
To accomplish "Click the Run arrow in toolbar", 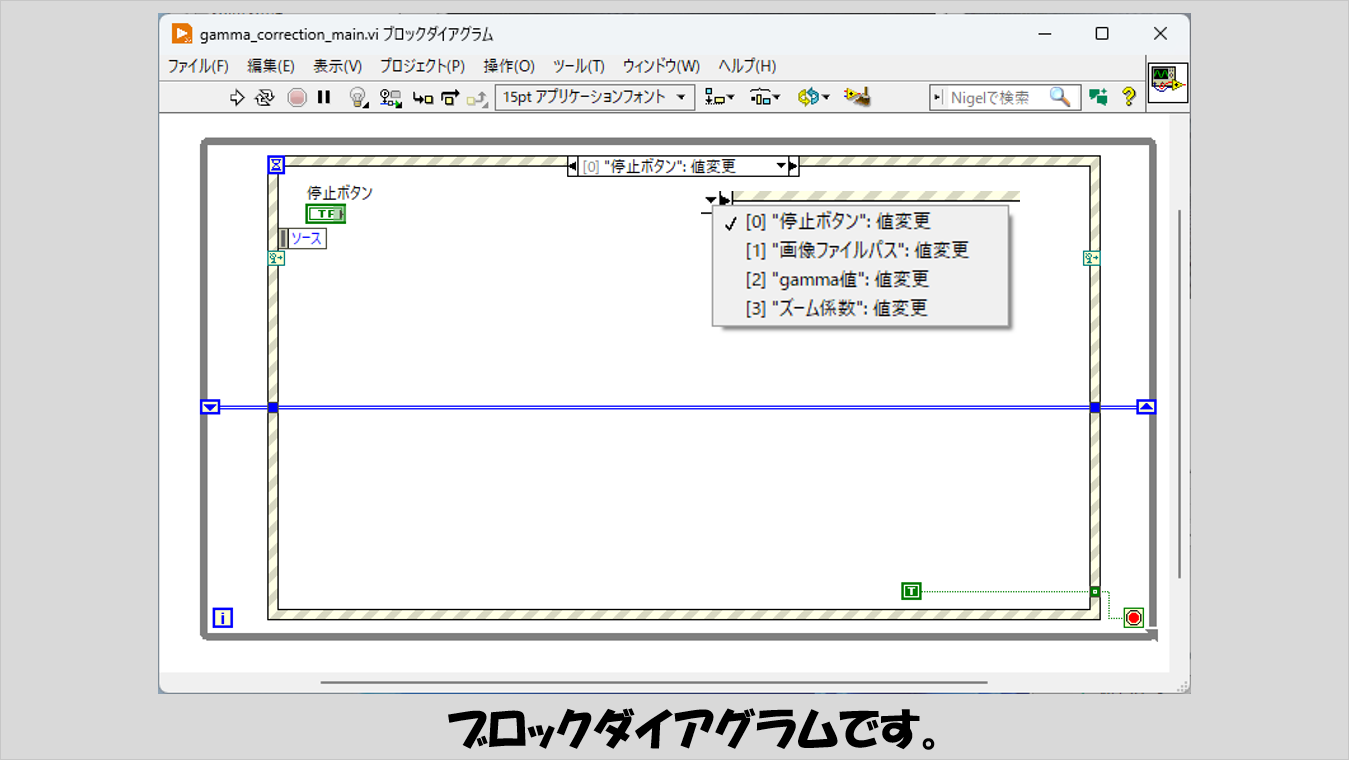I will (x=237, y=97).
